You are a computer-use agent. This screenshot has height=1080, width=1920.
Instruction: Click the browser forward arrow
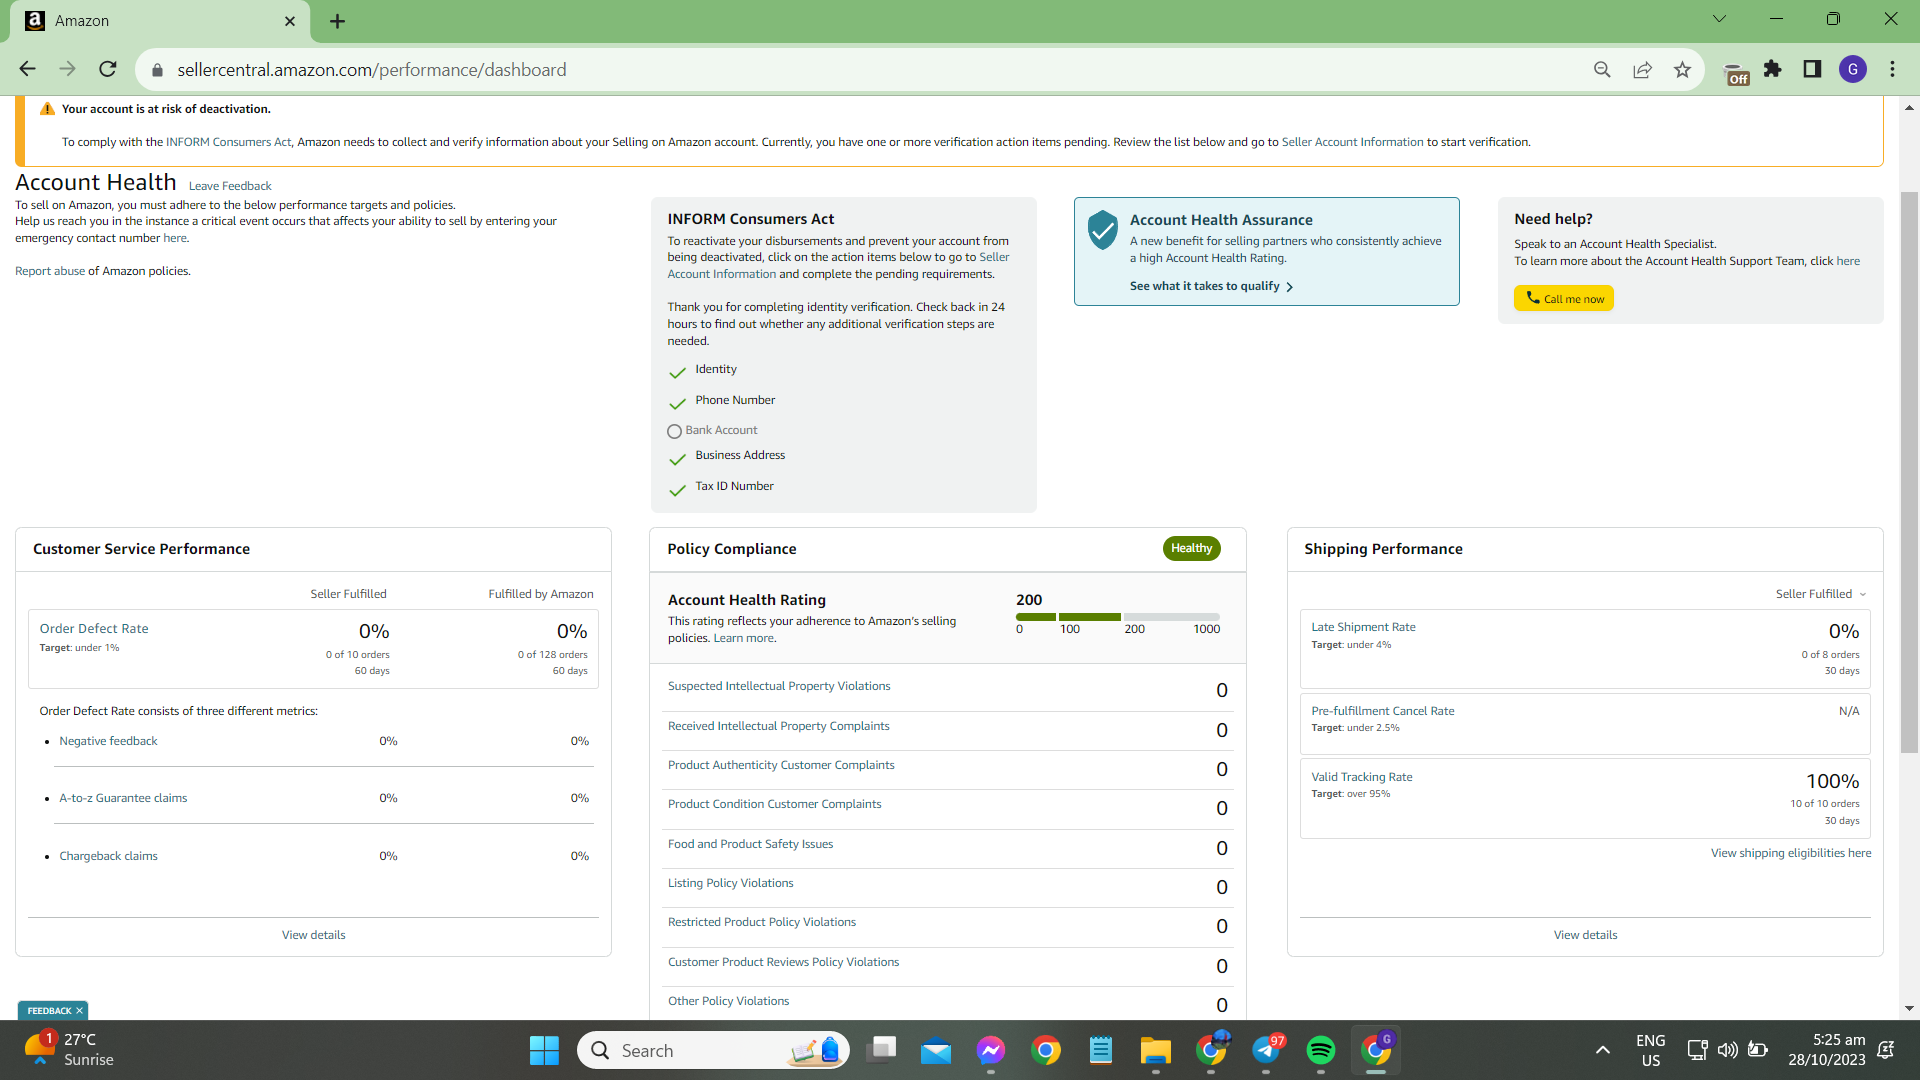click(67, 69)
